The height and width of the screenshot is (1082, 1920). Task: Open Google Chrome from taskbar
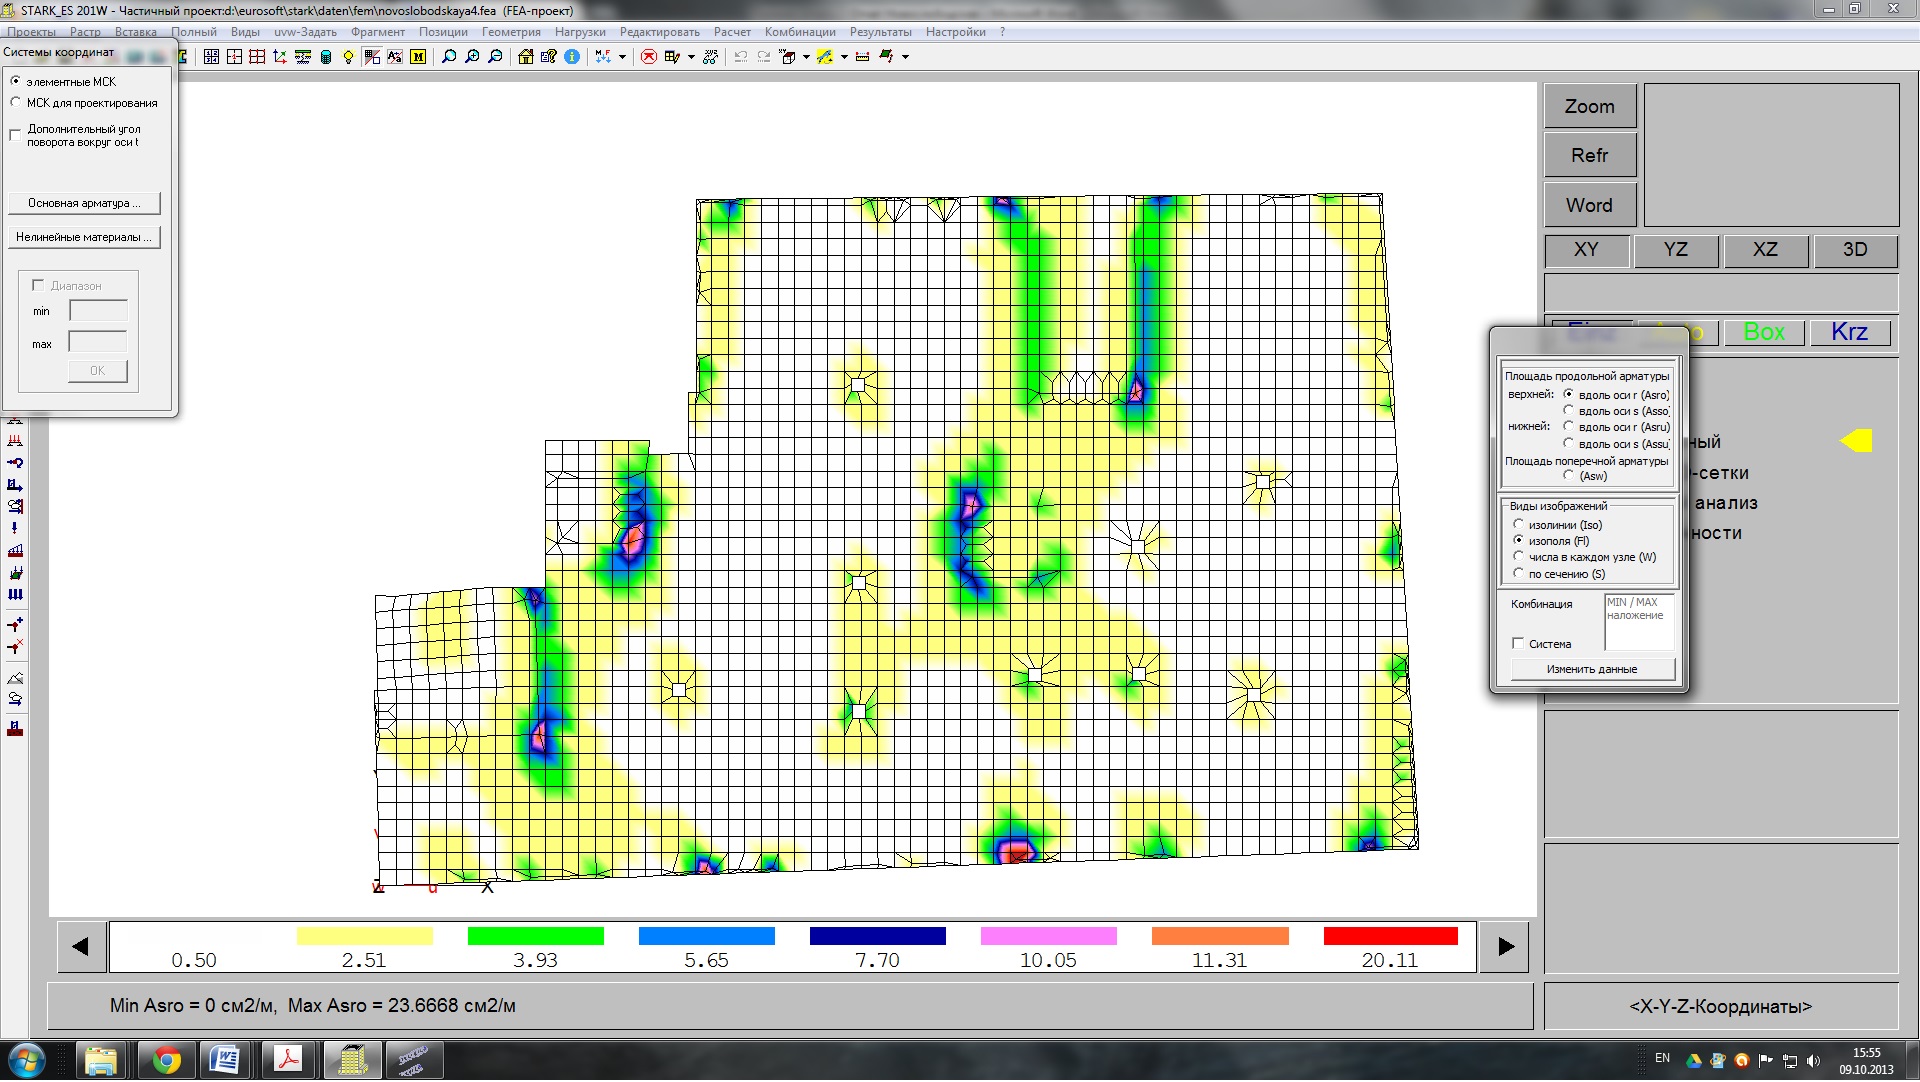click(165, 1061)
